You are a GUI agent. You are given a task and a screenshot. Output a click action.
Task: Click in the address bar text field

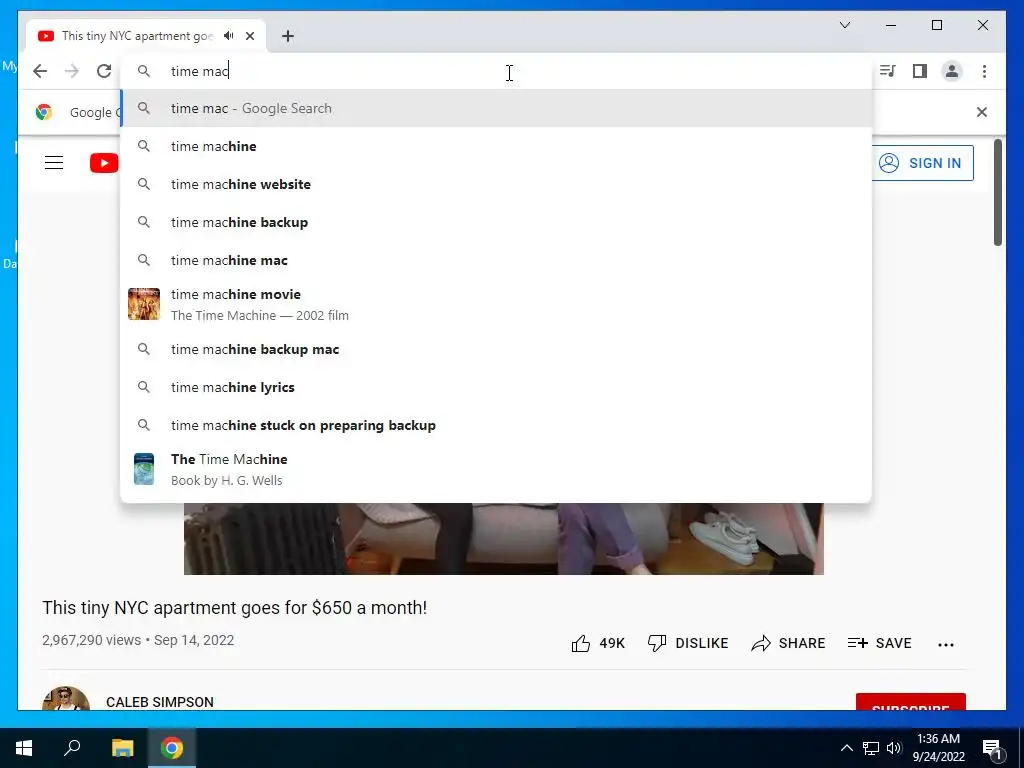coord(496,71)
